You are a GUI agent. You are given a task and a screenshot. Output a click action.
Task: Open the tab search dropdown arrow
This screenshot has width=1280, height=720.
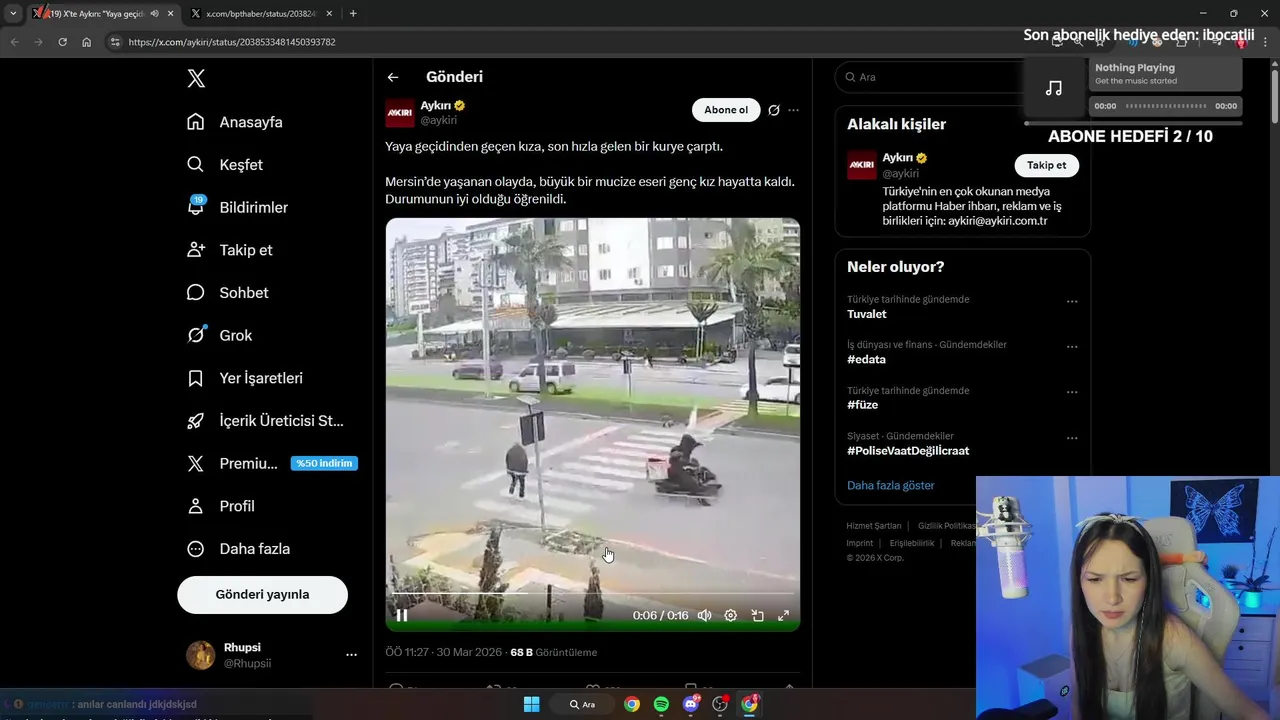13,14
